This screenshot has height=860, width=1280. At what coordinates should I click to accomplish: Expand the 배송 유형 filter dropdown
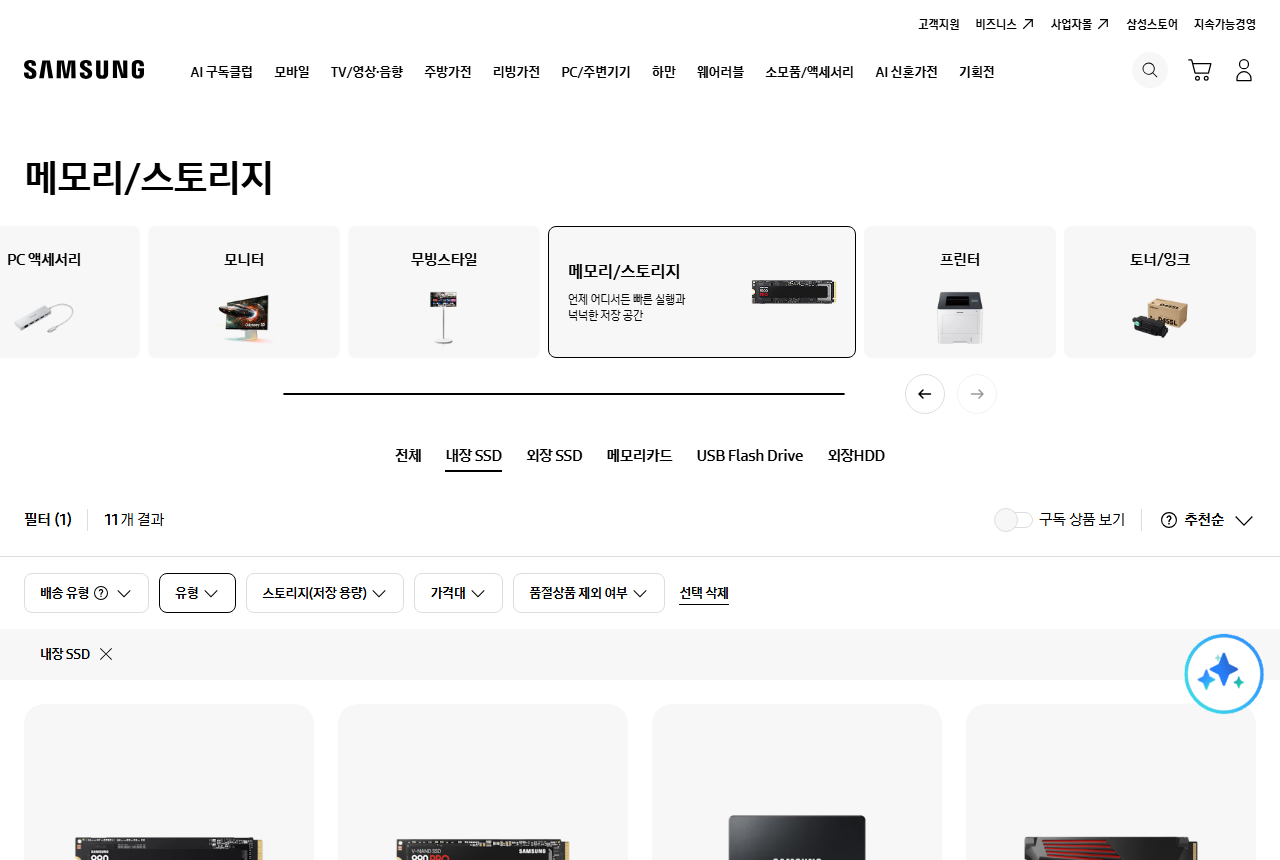point(86,593)
